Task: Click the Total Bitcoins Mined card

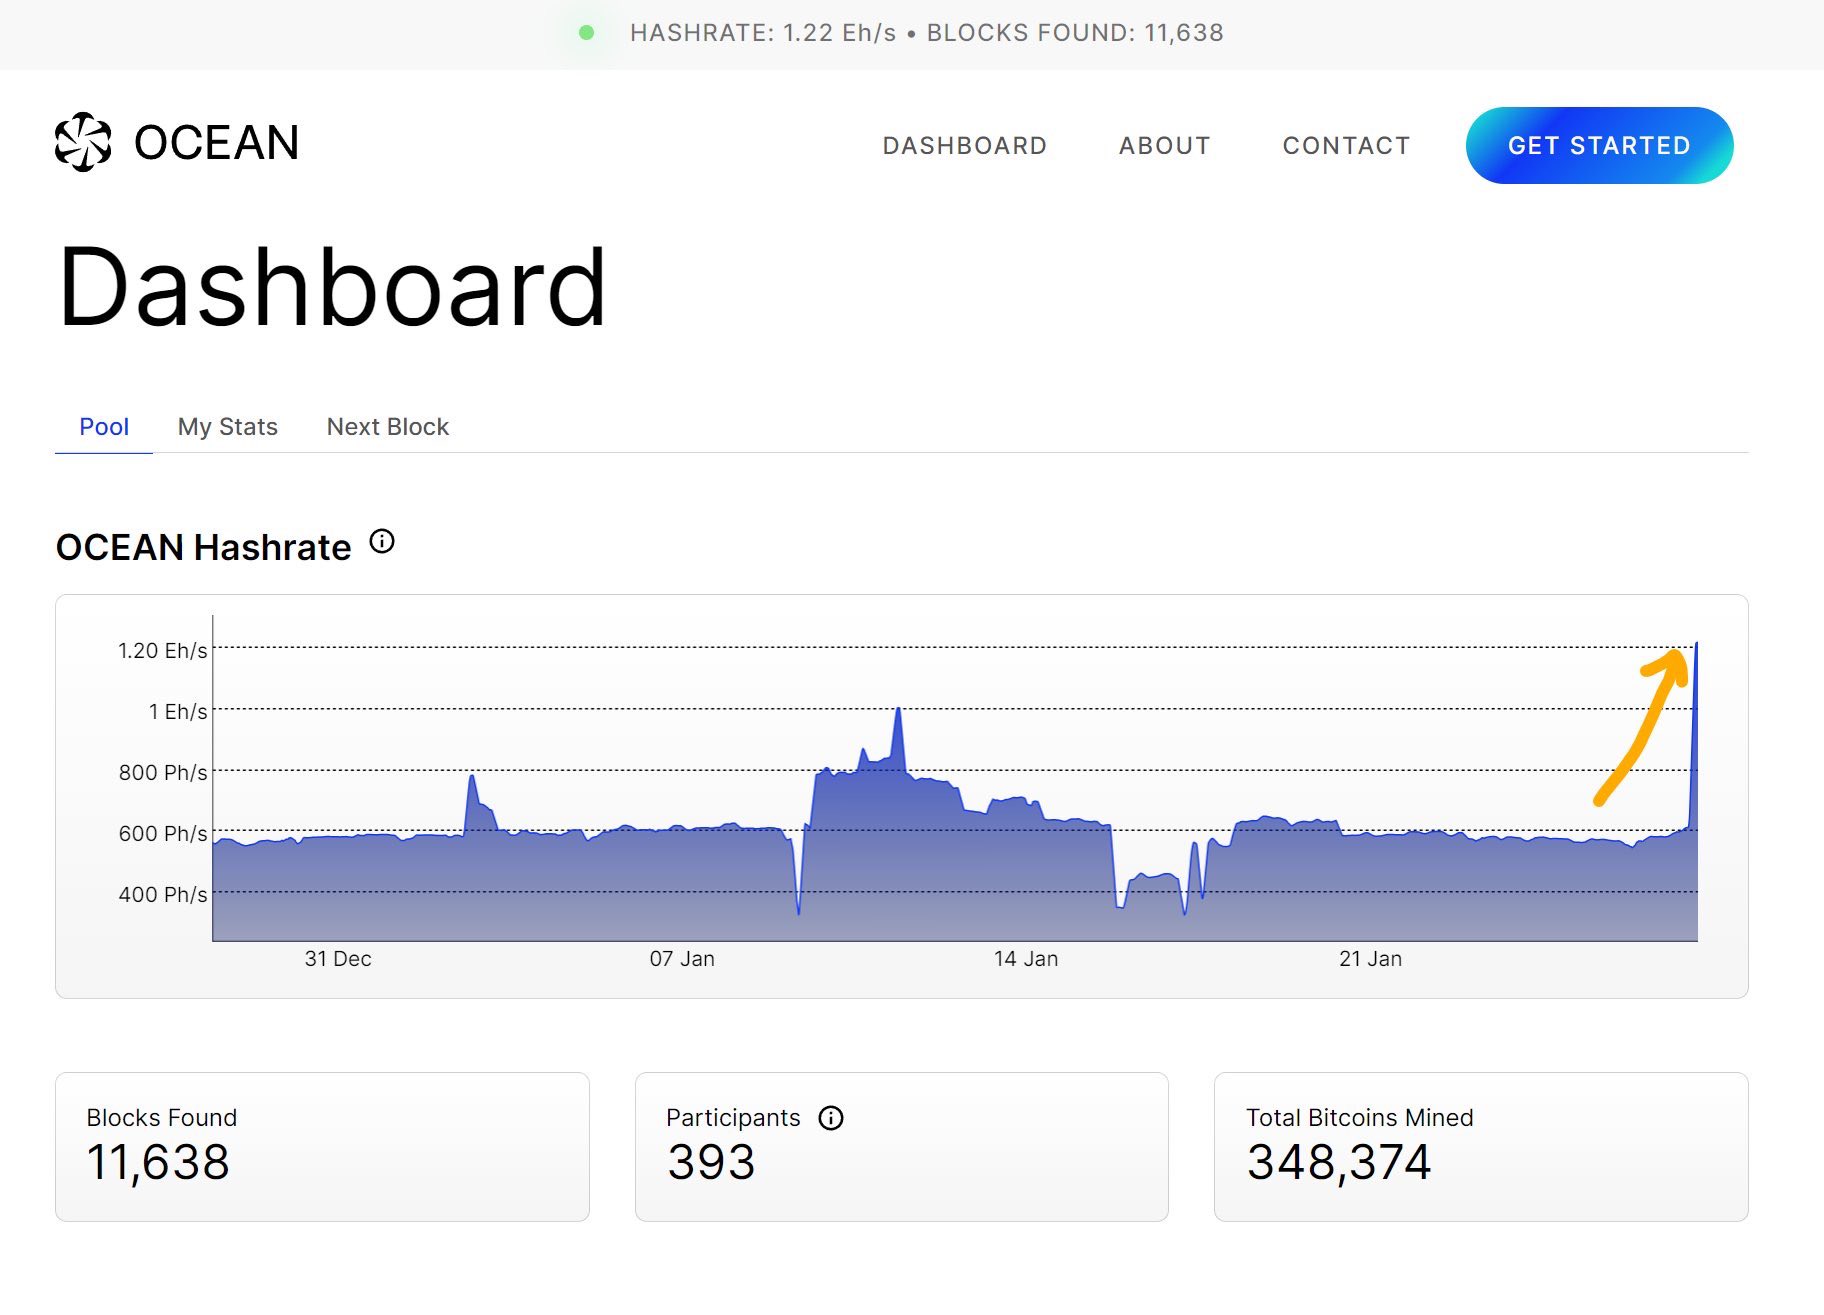Action: pyautogui.click(x=1480, y=1146)
